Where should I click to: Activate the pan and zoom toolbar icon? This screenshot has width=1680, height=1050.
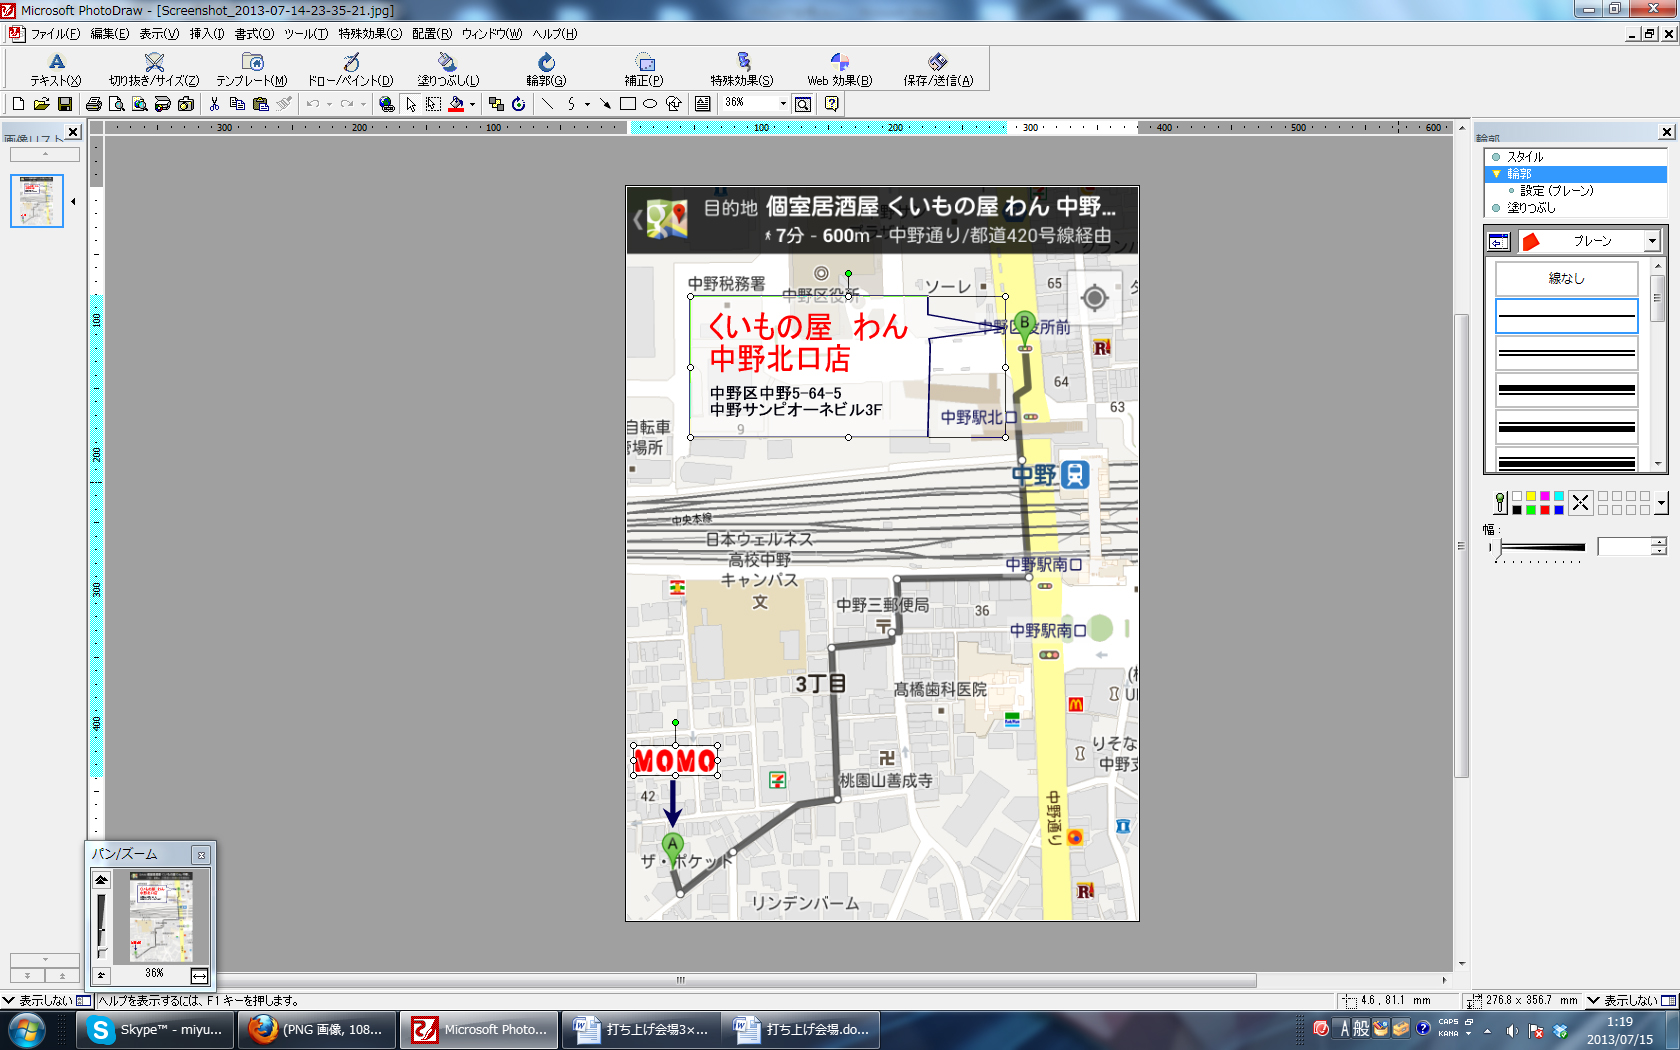803,104
